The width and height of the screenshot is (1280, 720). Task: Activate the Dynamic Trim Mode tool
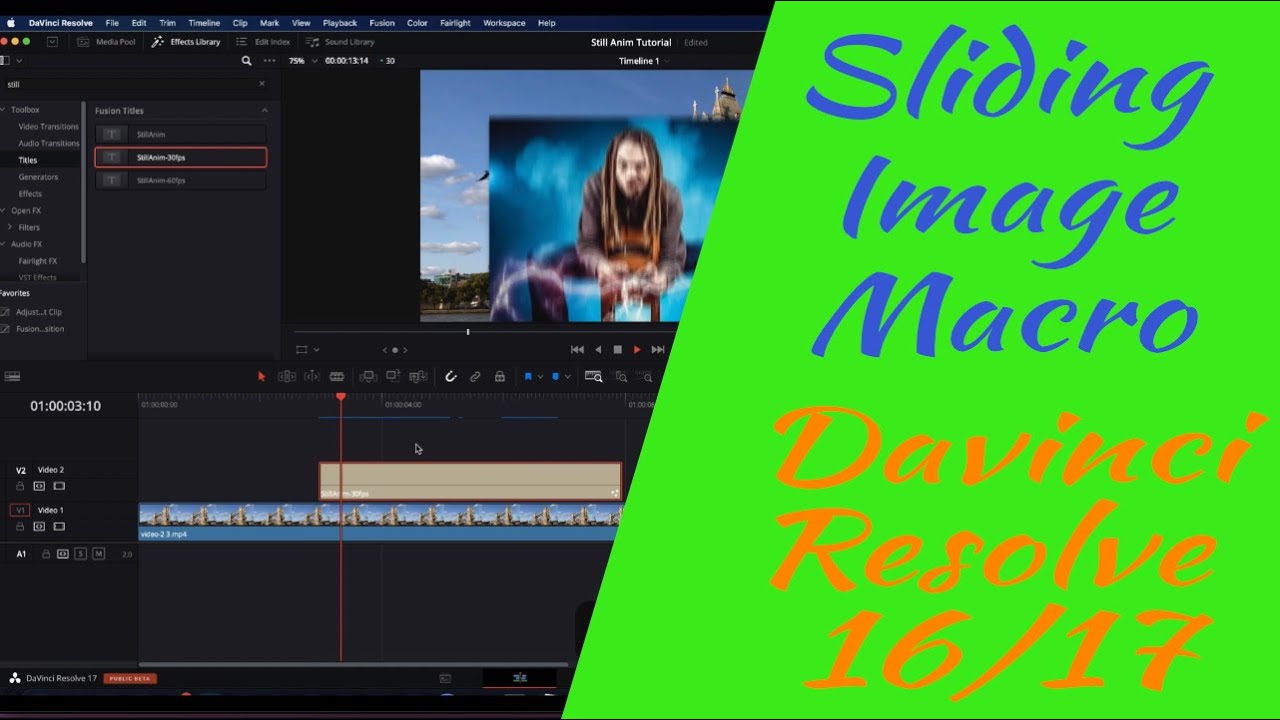pyautogui.click(x=312, y=377)
